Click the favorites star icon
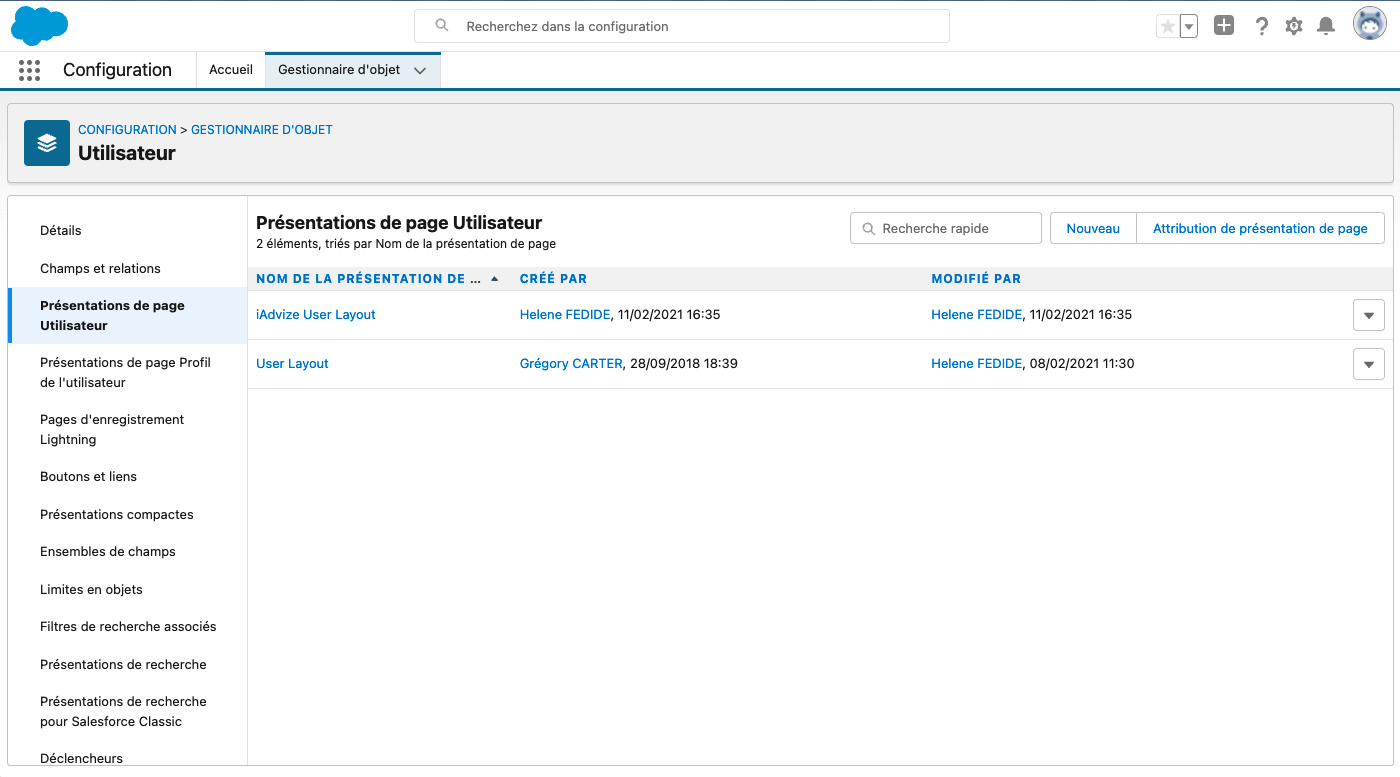Viewport: 1400px width, 777px height. (1167, 27)
